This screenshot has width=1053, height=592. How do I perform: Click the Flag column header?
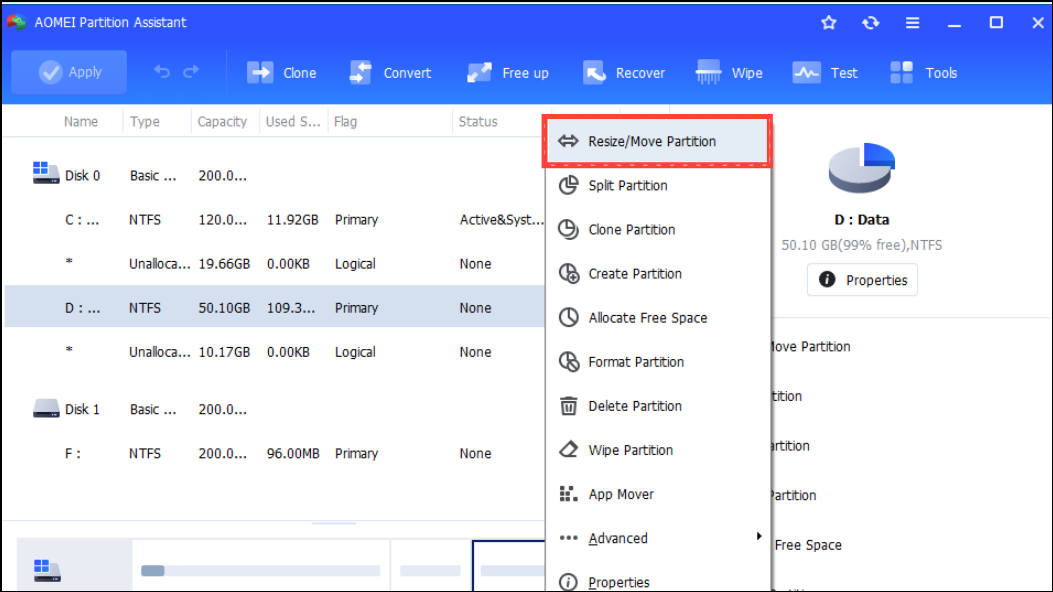345,121
